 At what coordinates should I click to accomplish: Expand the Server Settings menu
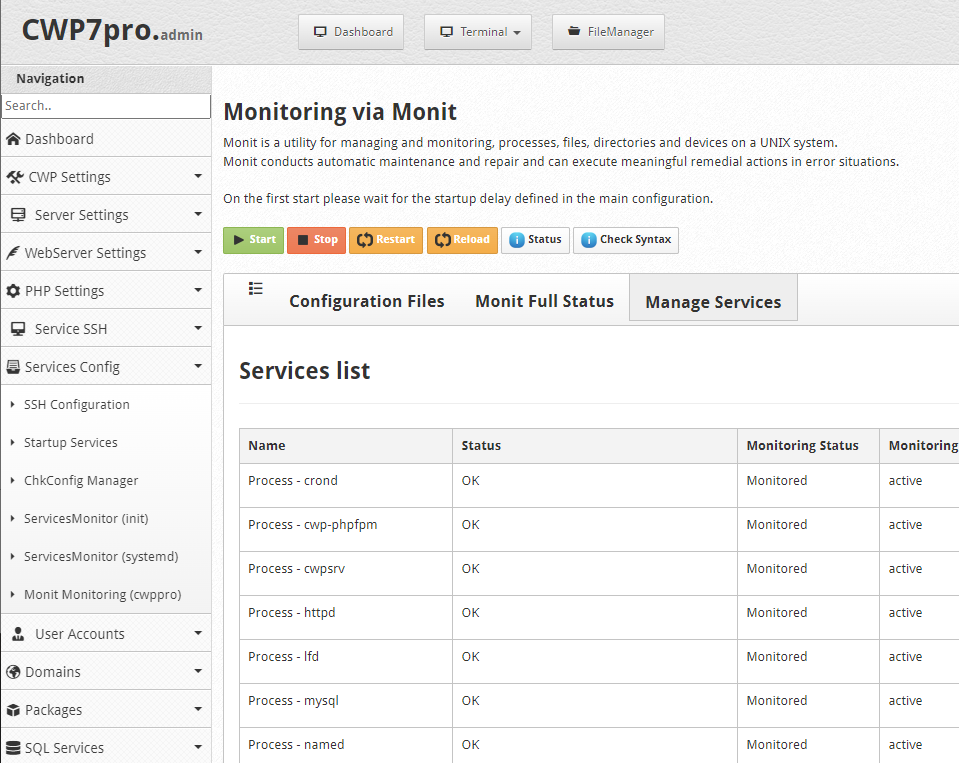coord(105,215)
